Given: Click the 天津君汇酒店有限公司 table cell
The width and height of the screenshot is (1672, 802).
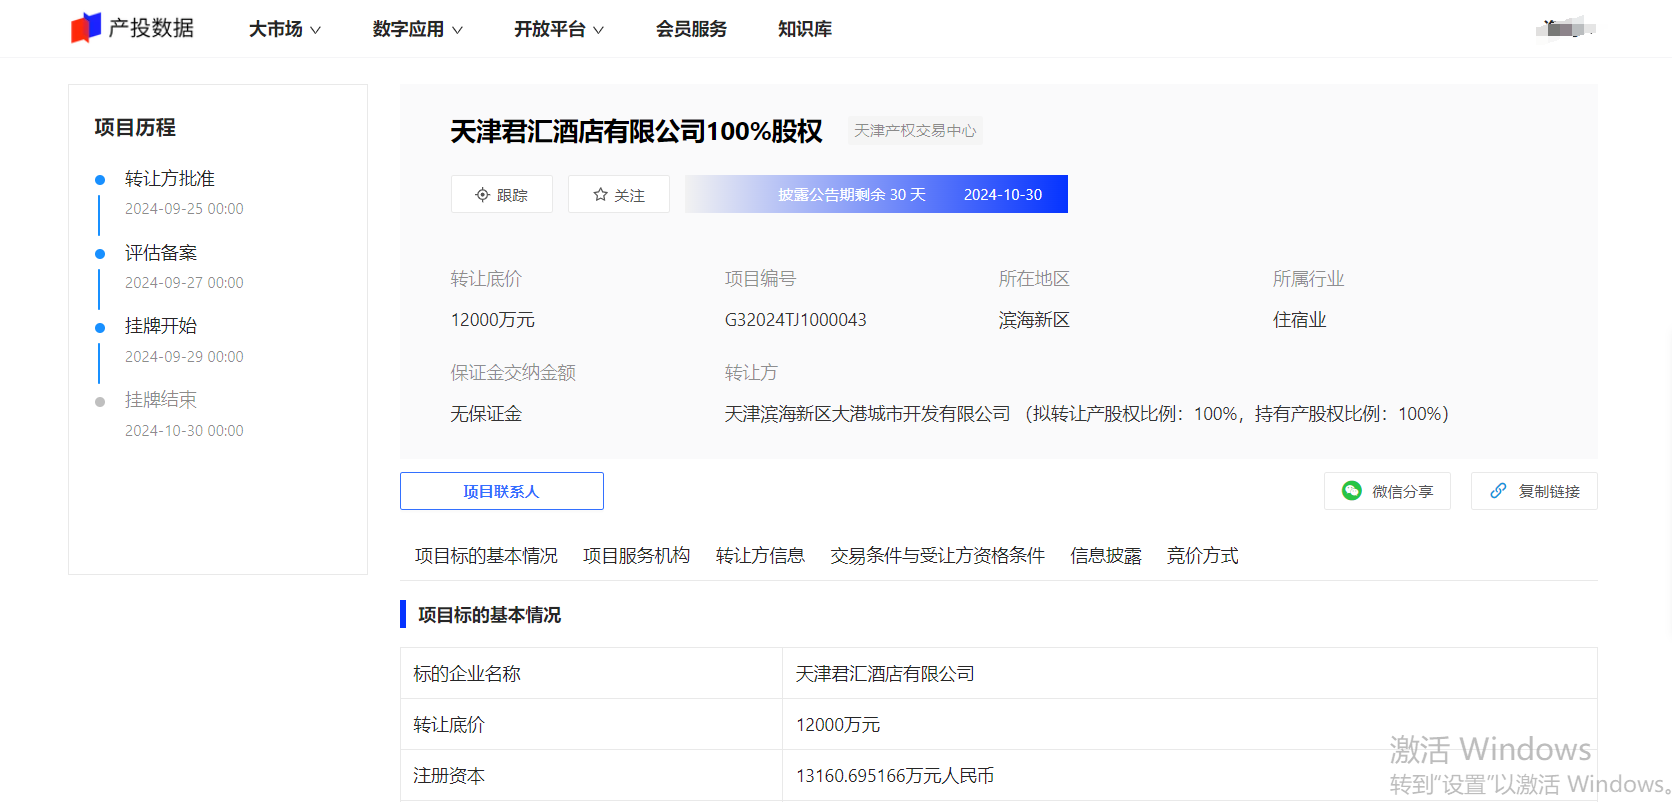Looking at the screenshot, I should pos(1189,674).
